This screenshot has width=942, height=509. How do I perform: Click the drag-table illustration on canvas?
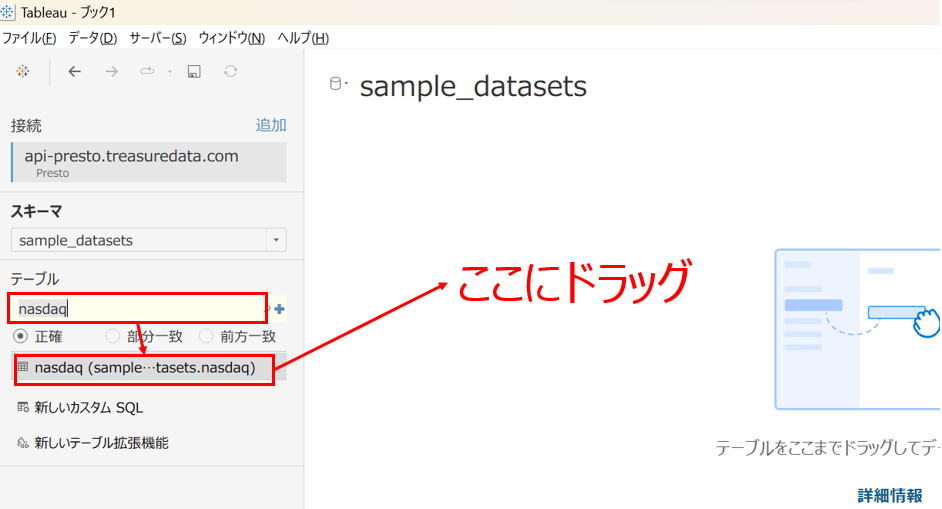point(858,329)
